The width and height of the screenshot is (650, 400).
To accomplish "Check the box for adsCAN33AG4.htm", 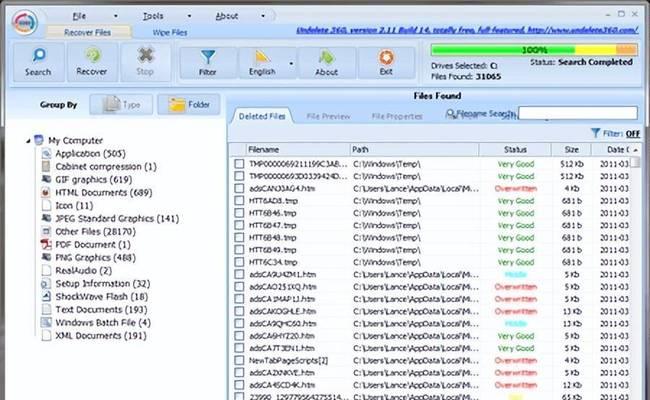I will click(x=239, y=189).
